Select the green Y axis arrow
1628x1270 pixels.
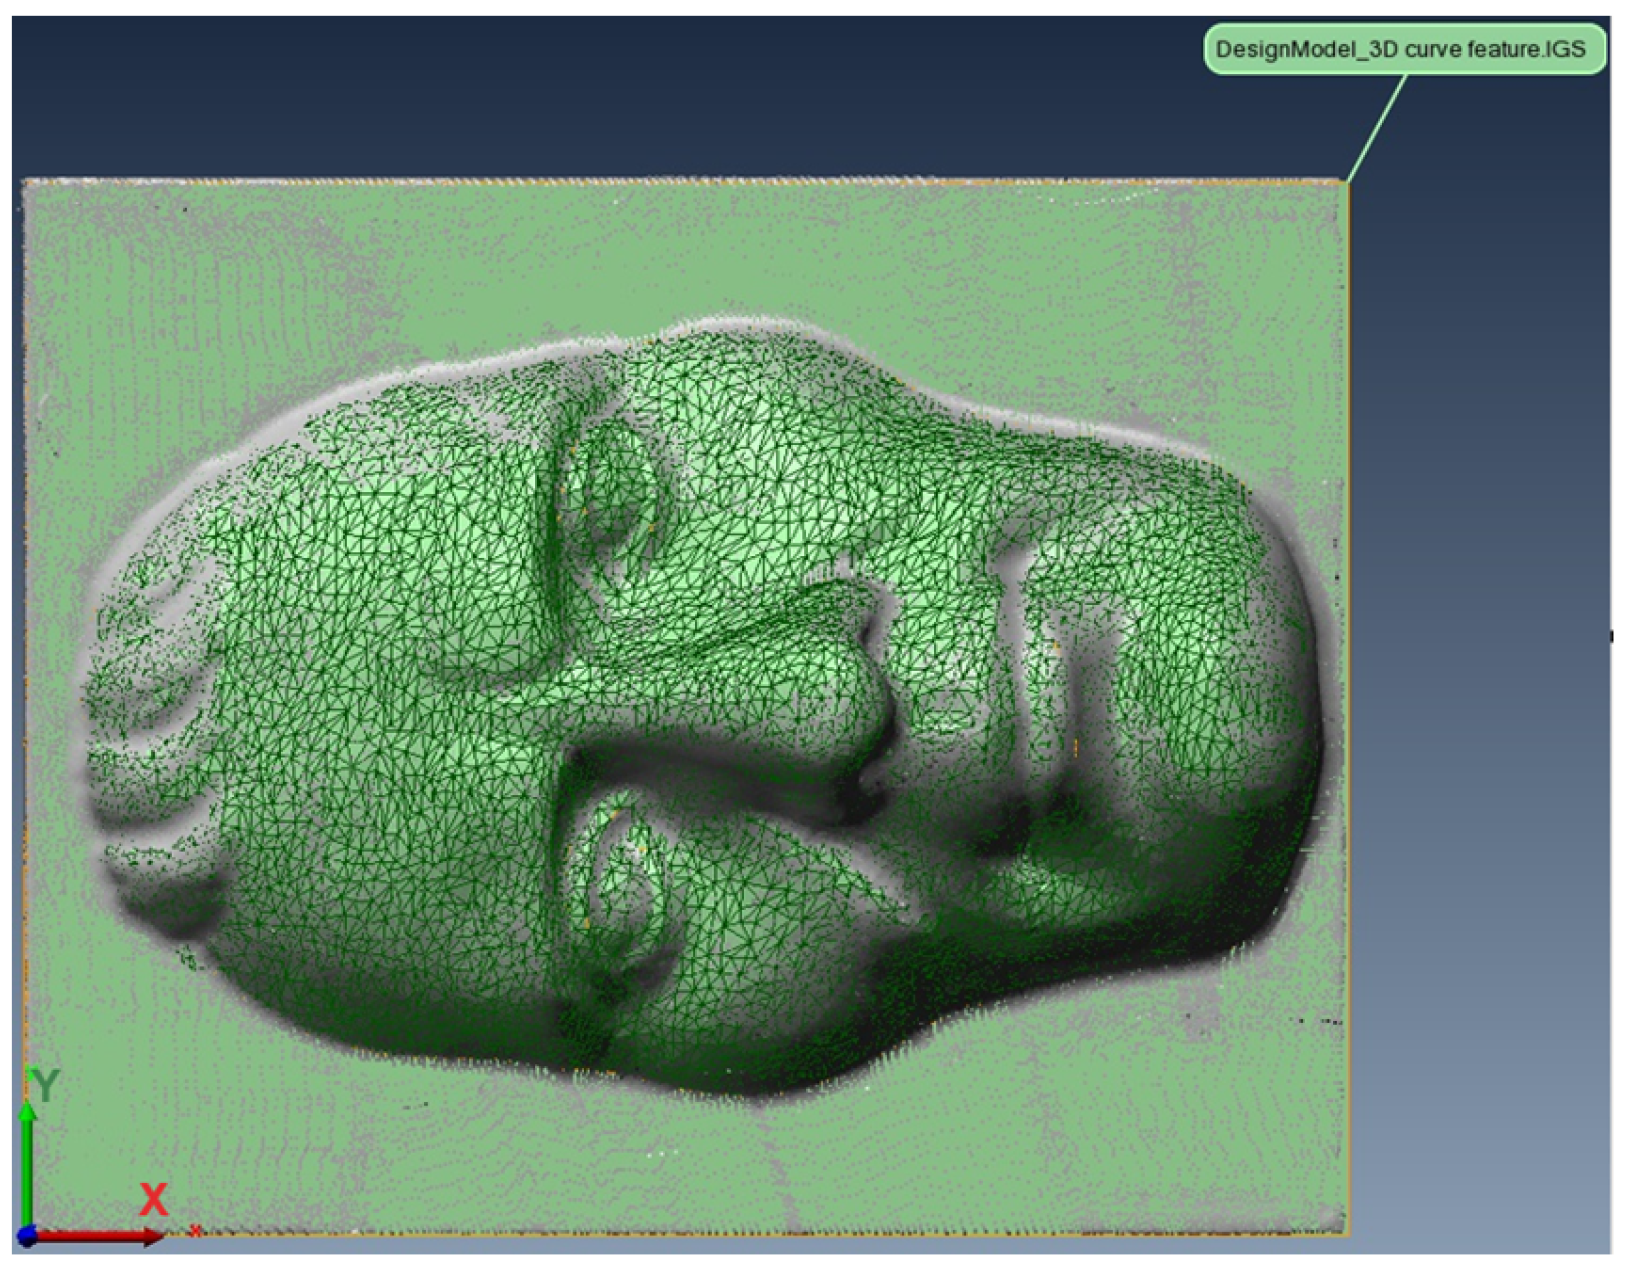[27, 1160]
